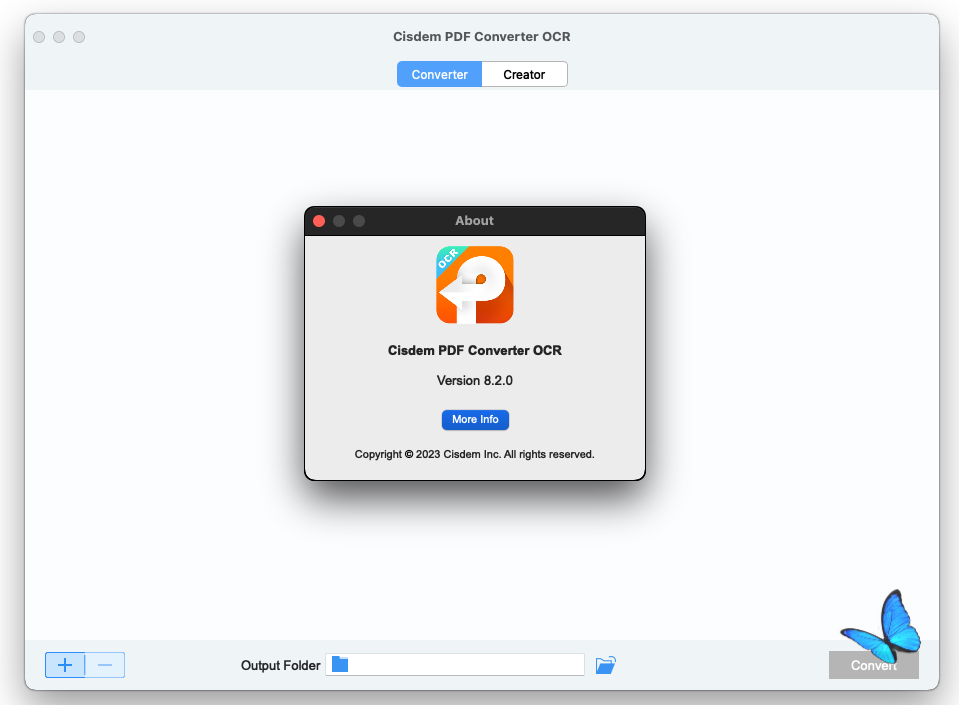The height and width of the screenshot is (705, 959).
Task: Click the minus remove-files button
Action: tap(105, 665)
